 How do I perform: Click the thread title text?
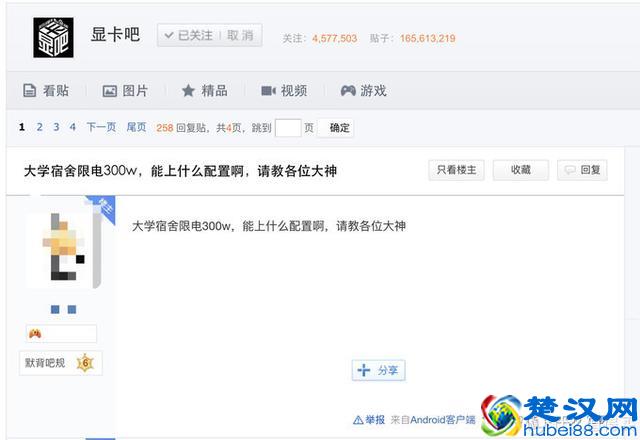[180, 171]
